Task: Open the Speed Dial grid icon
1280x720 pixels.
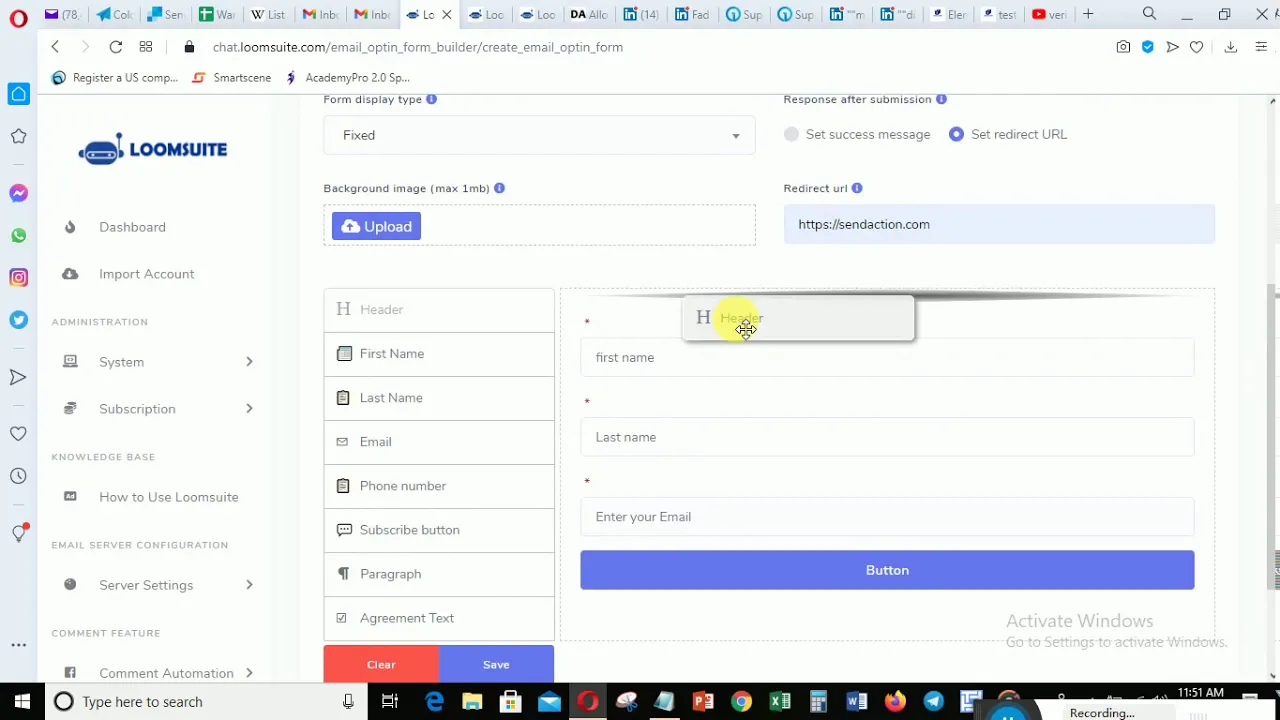Action: [x=146, y=47]
